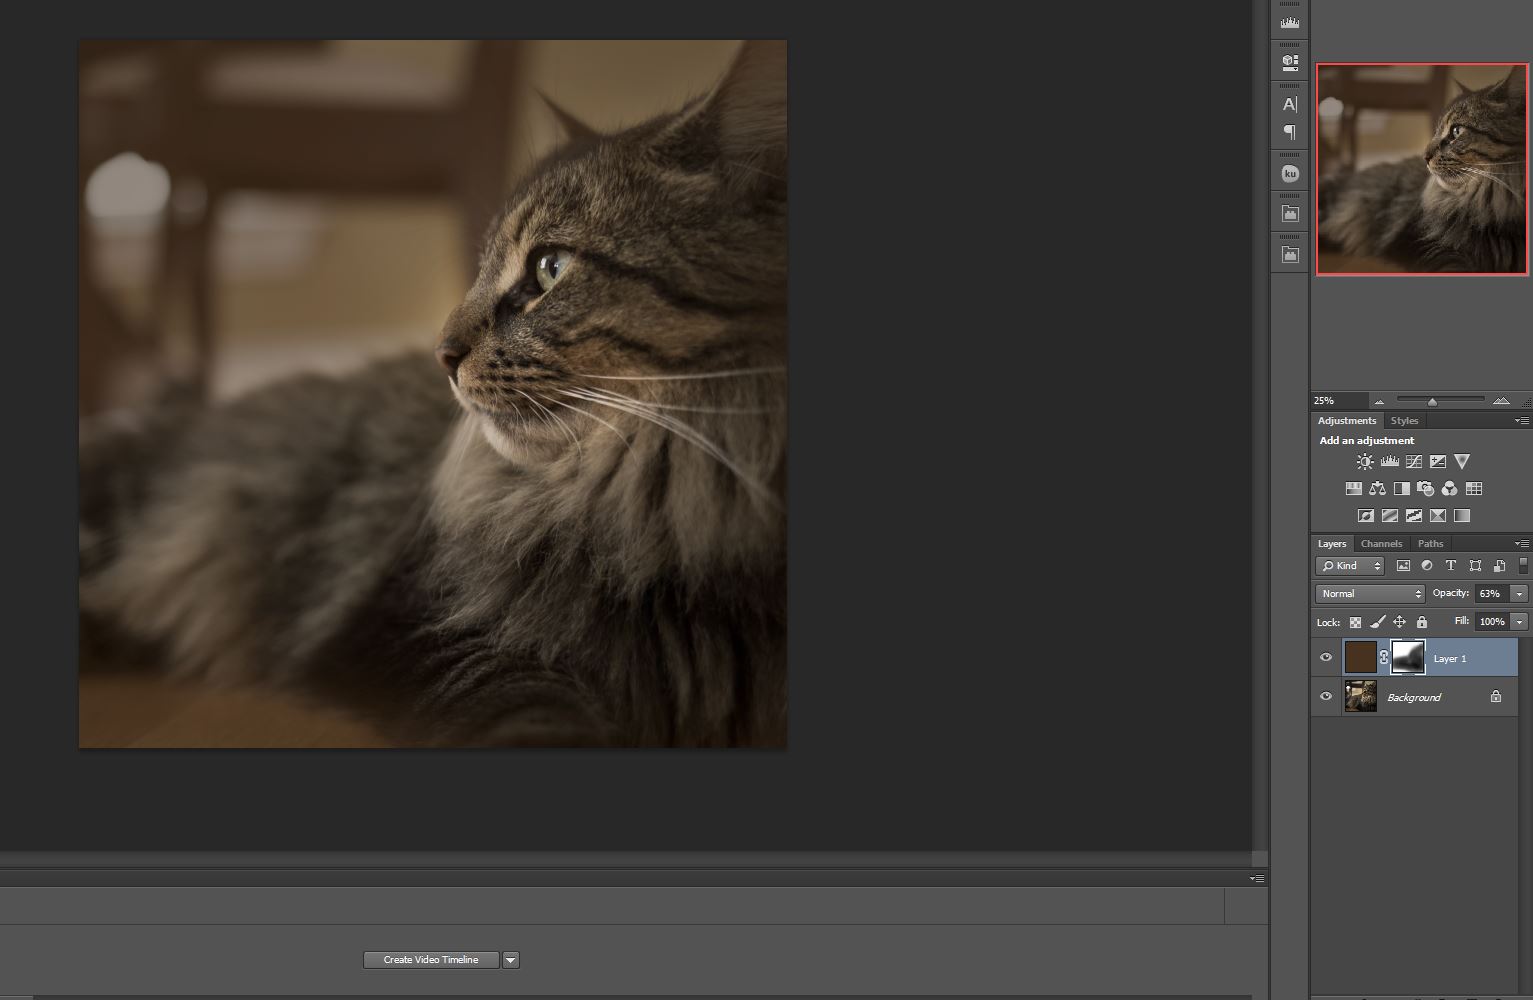This screenshot has width=1533, height=1000.
Task: Click the Navigator zoom slider handle
Action: [x=1432, y=402]
